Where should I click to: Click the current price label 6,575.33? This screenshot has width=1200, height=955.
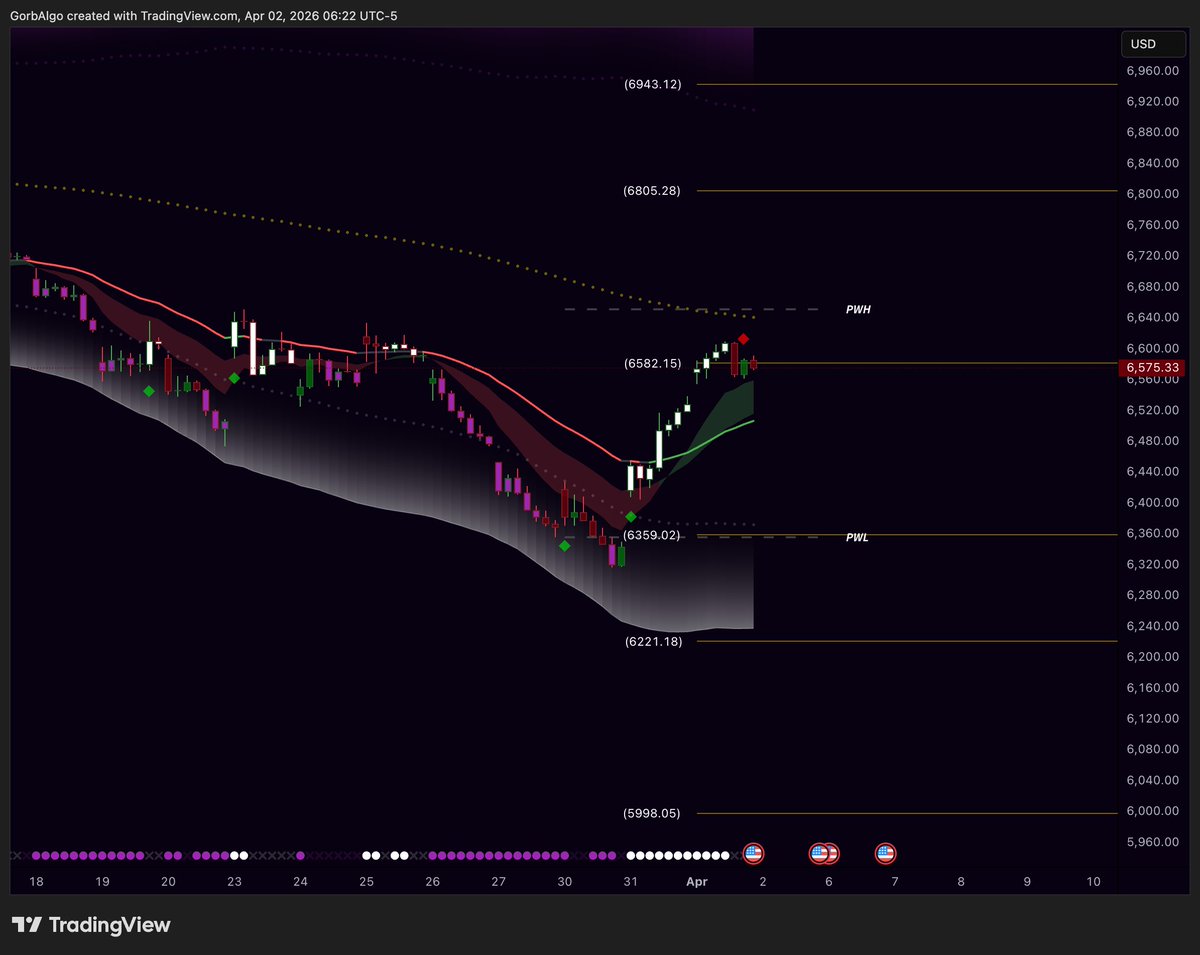(x=1153, y=368)
